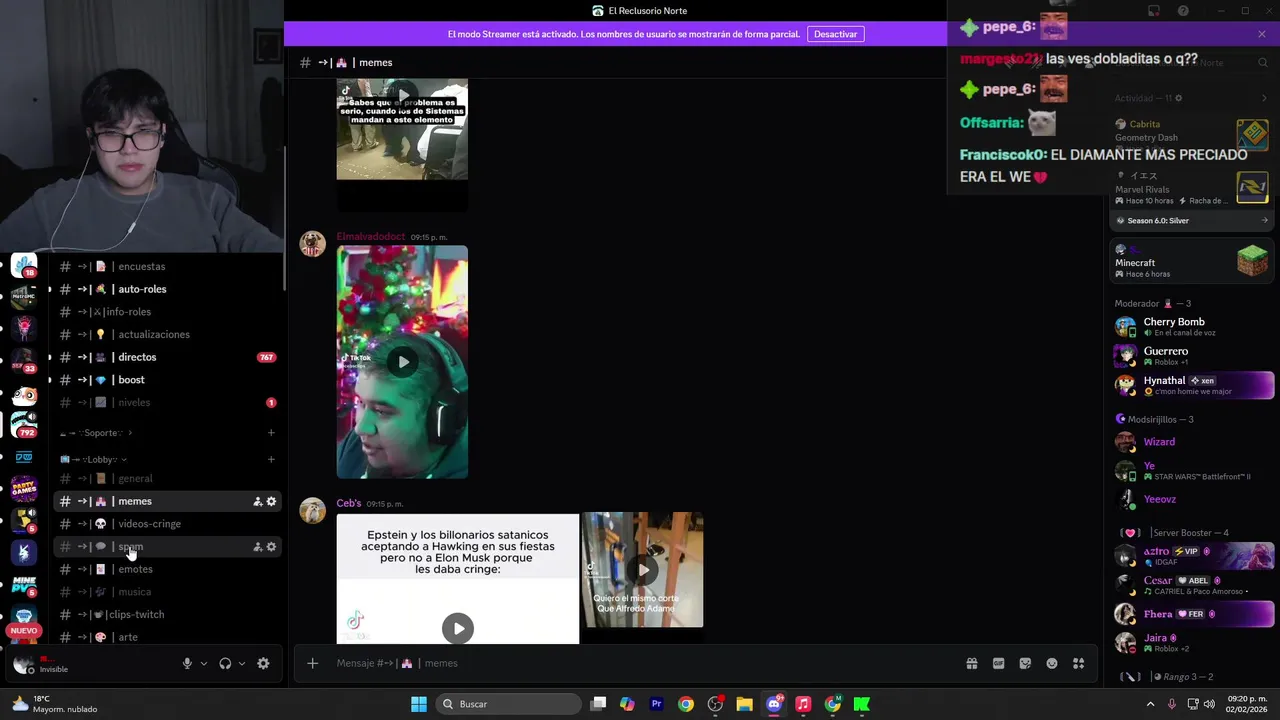
Task: Open the Party Games server icon
Action: (24, 488)
